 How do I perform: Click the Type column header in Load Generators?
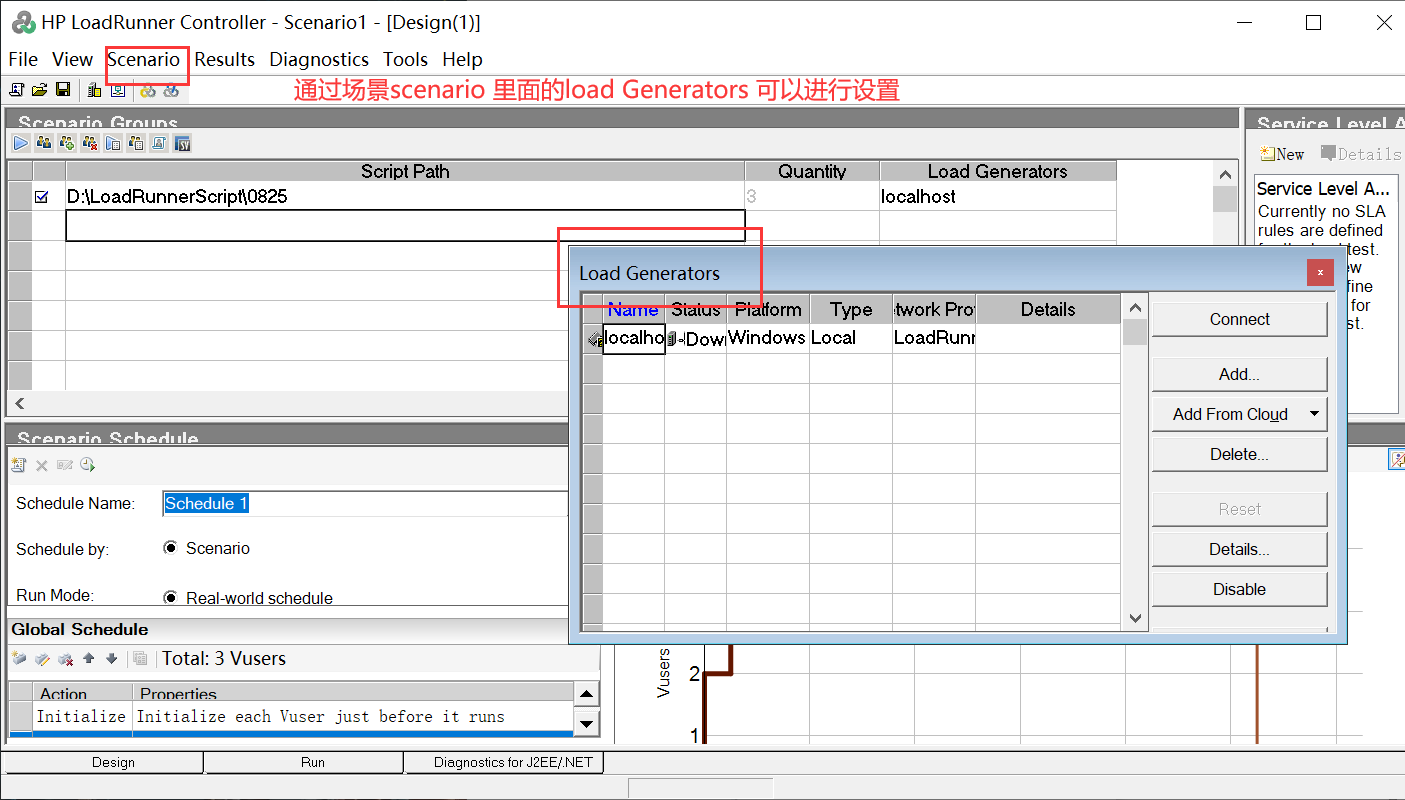[851, 309]
